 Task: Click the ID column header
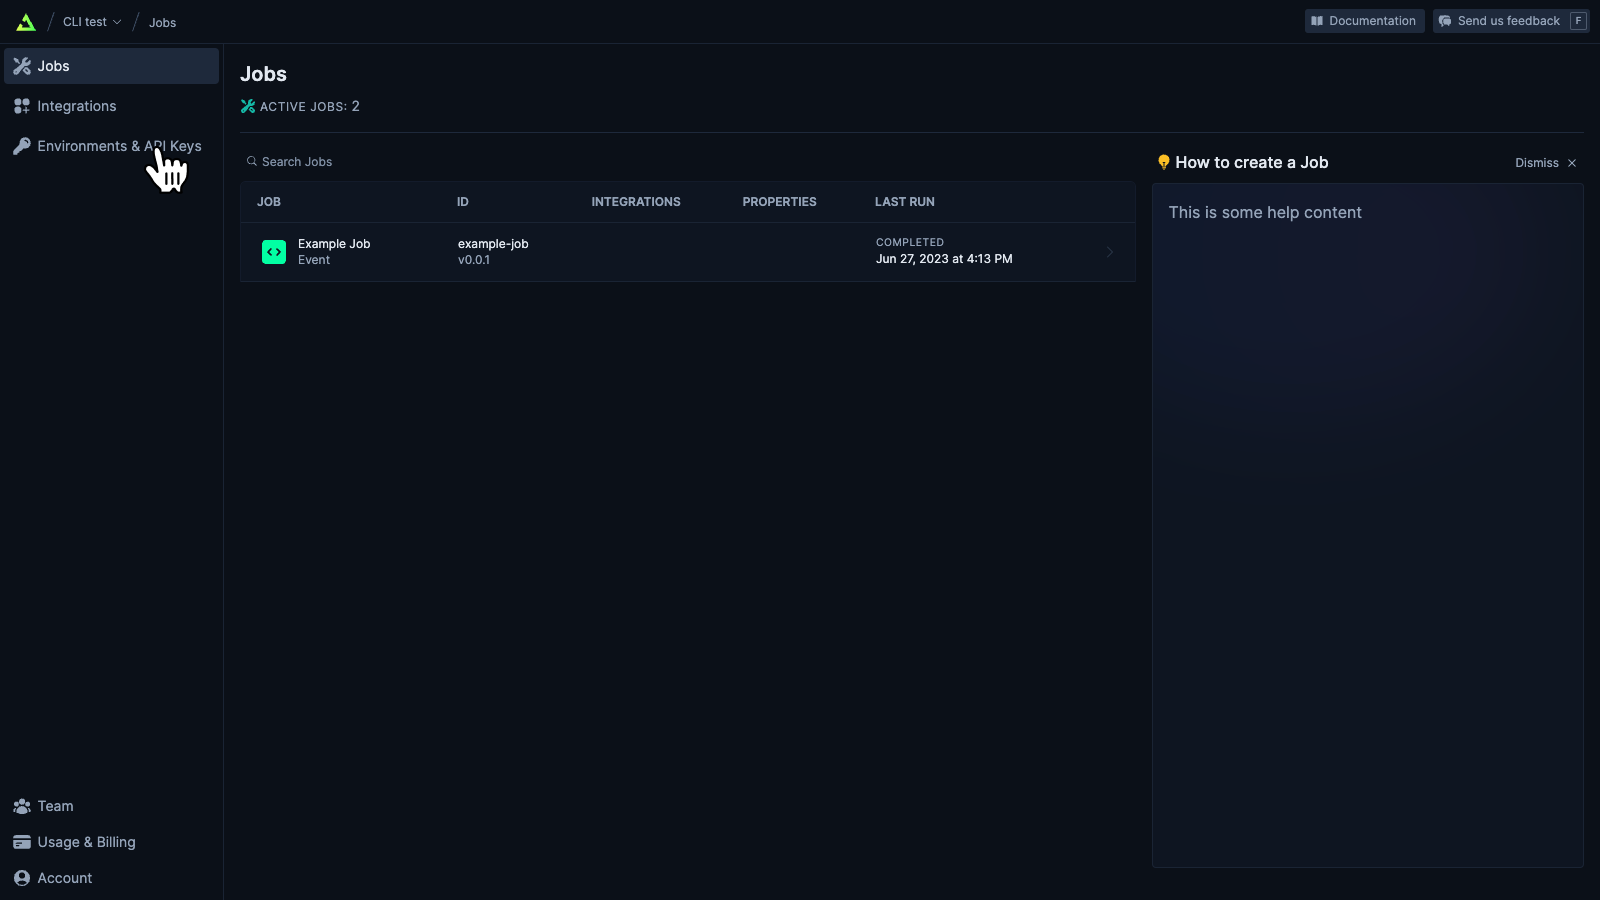point(463,202)
